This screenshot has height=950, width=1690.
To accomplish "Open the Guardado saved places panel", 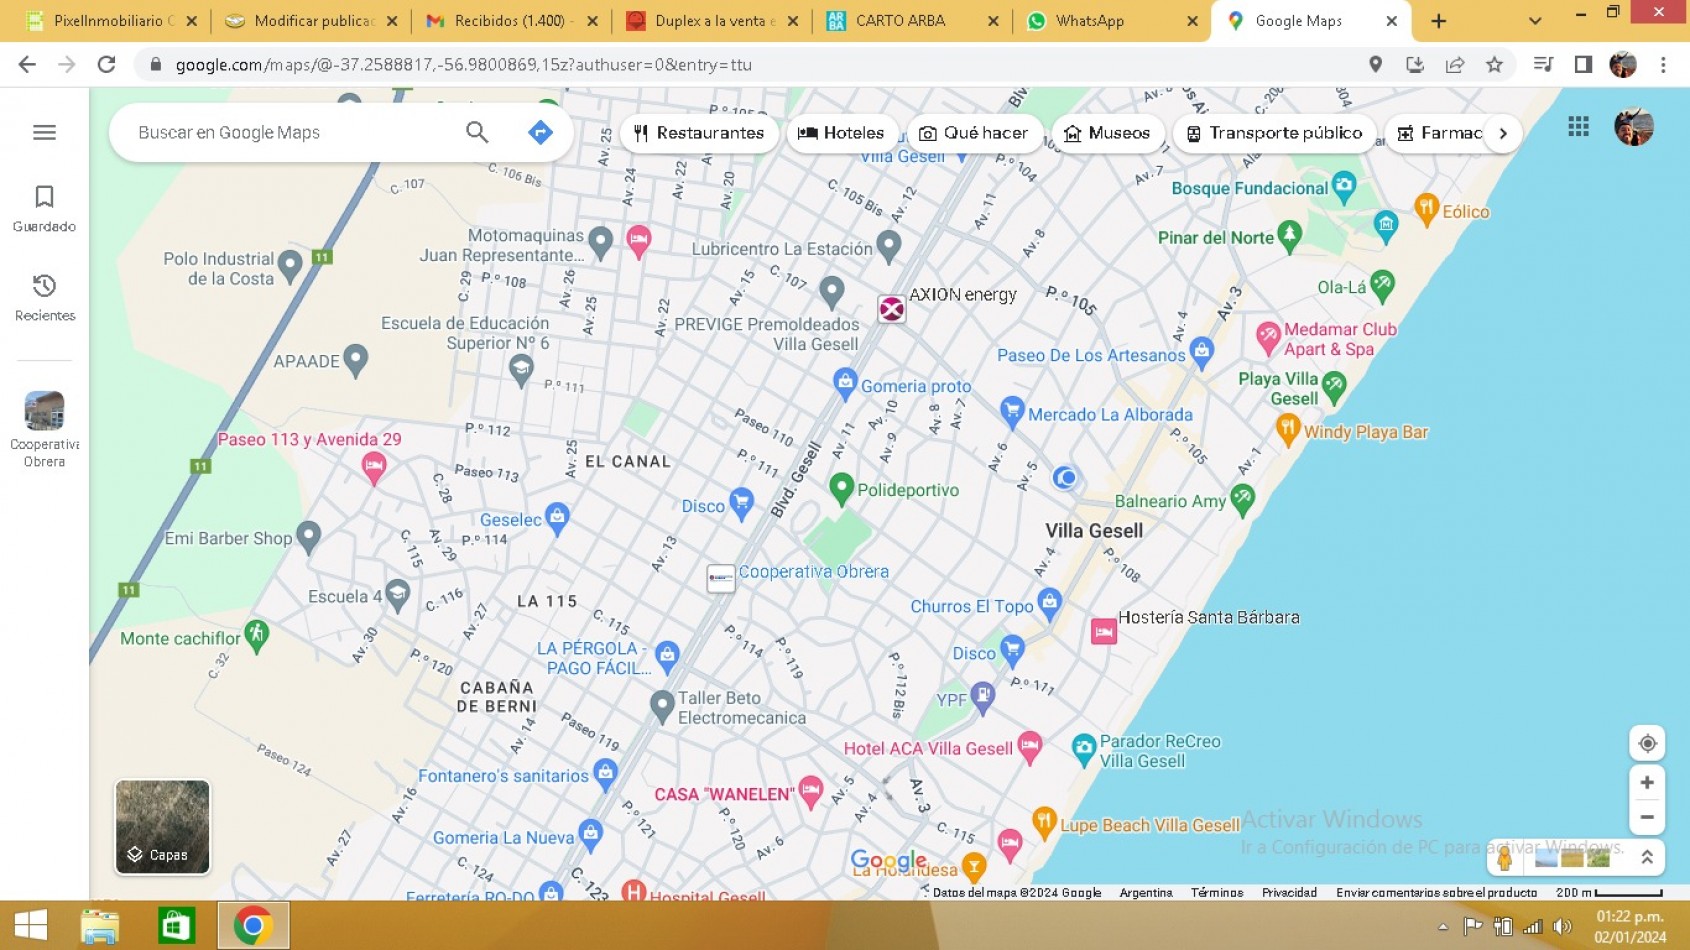I will (x=44, y=208).
